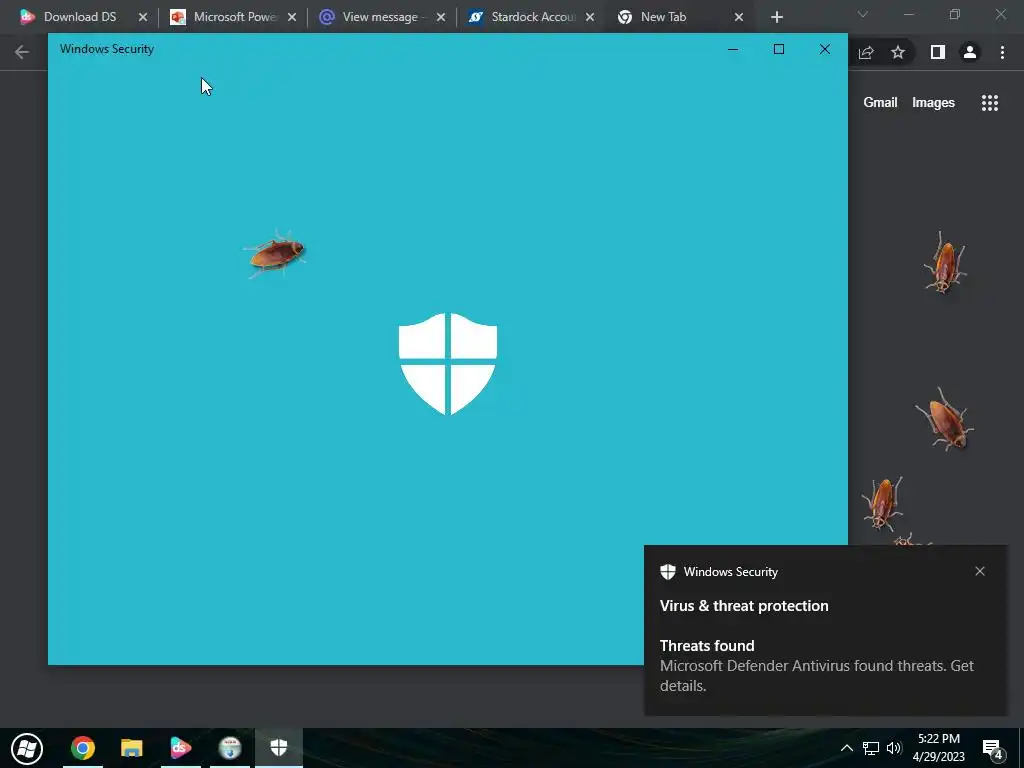Close the Windows Security window

[825, 49]
